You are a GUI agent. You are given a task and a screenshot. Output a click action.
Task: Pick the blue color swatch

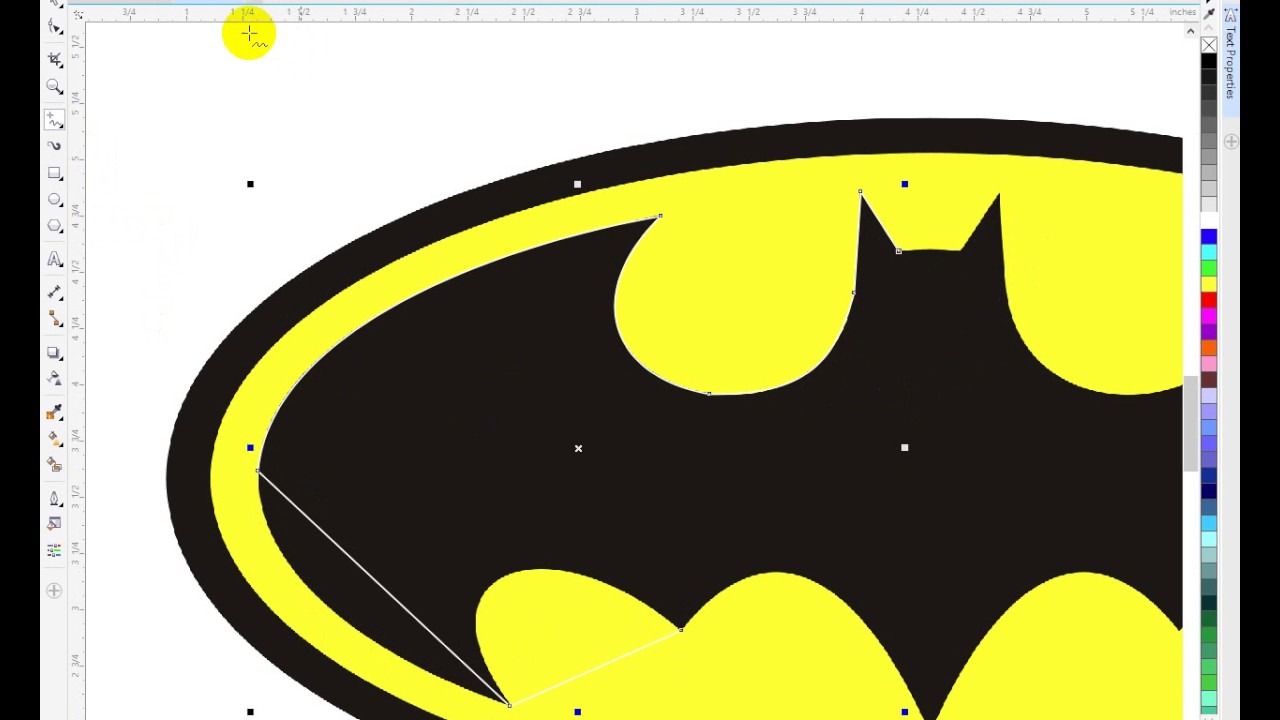pyautogui.click(x=1209, y=237)
